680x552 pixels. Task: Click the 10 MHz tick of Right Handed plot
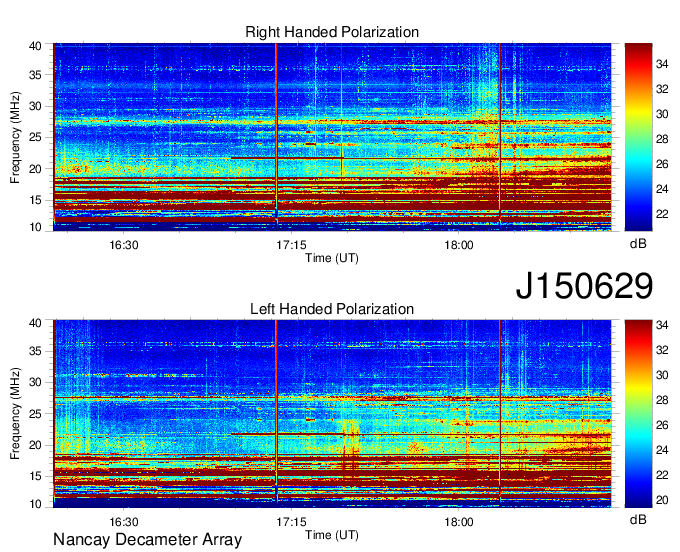click(x=35, y=227)
